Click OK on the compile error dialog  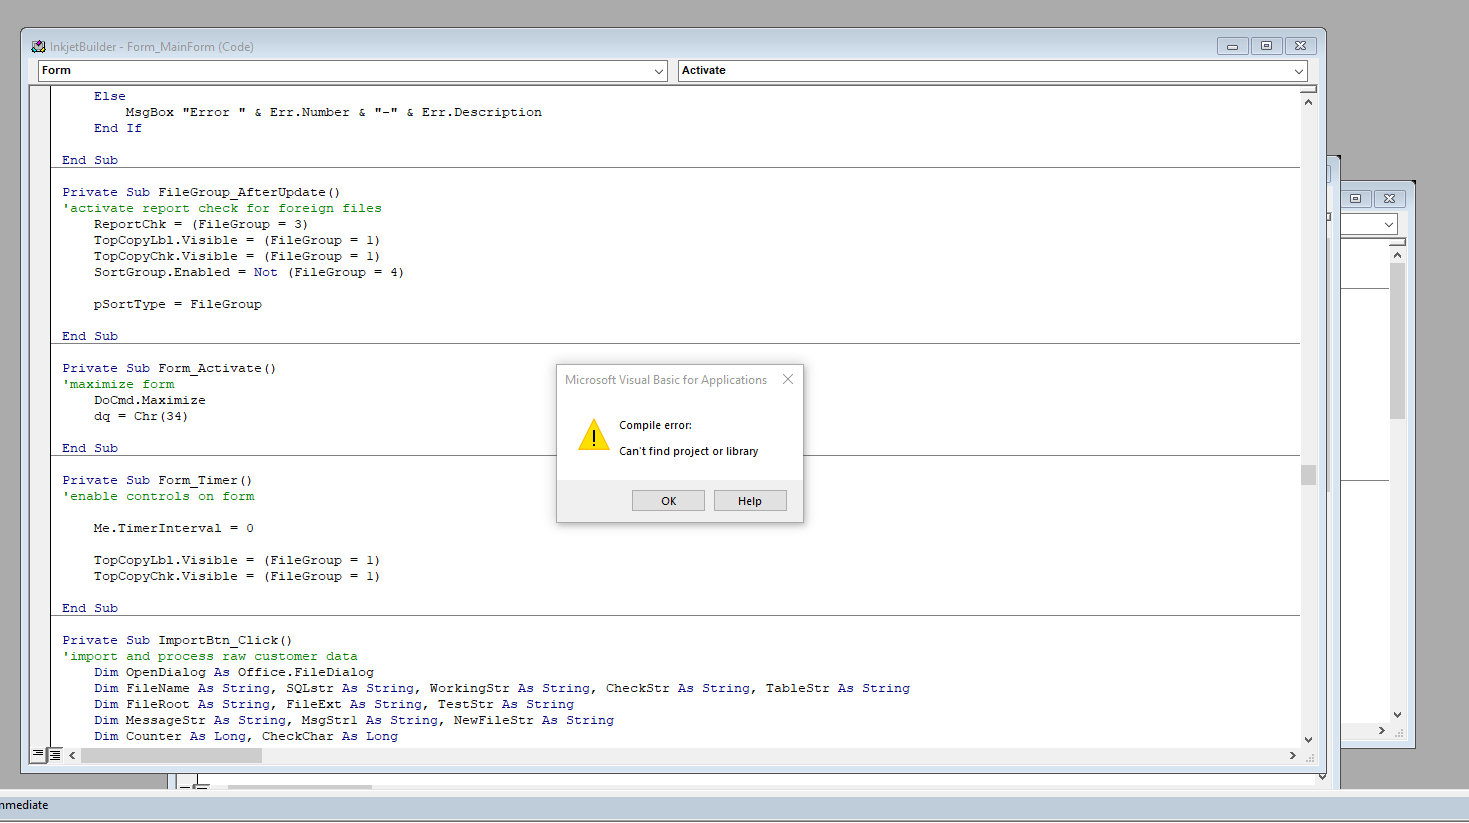(x=667, y=500)
